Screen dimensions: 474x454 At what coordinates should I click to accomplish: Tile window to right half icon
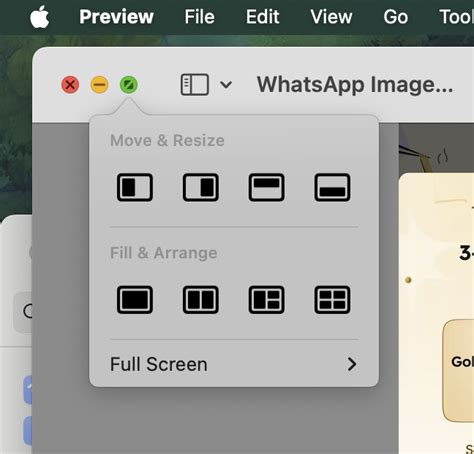[201, 187]
